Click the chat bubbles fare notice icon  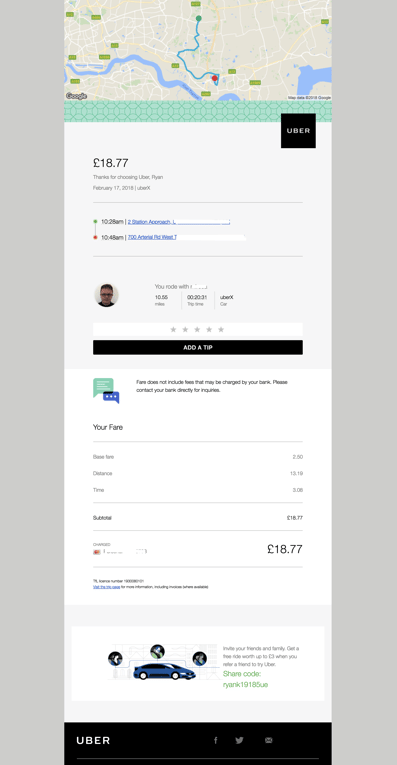click(x=106, y=391)
